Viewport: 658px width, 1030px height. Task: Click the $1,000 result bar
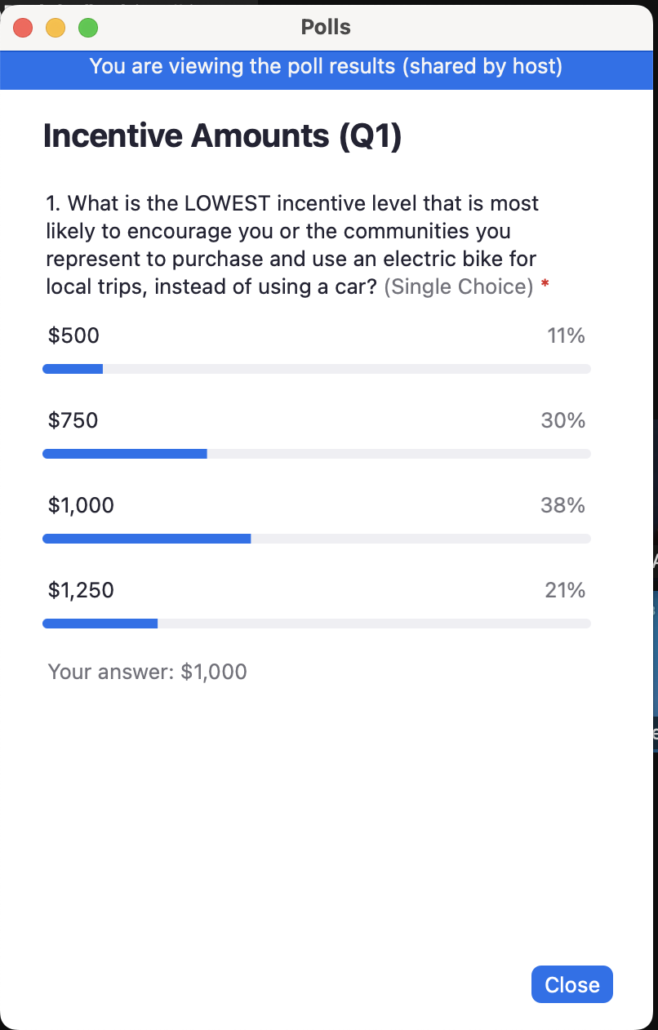point(316,538)
